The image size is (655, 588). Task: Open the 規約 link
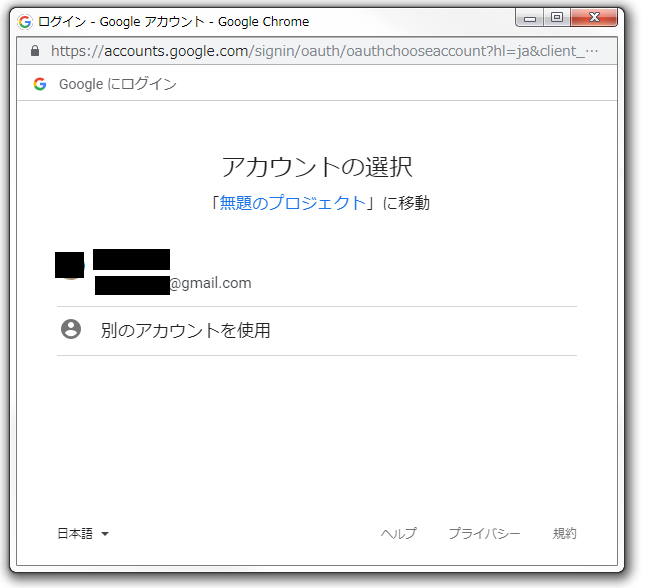tap(565, 533)
